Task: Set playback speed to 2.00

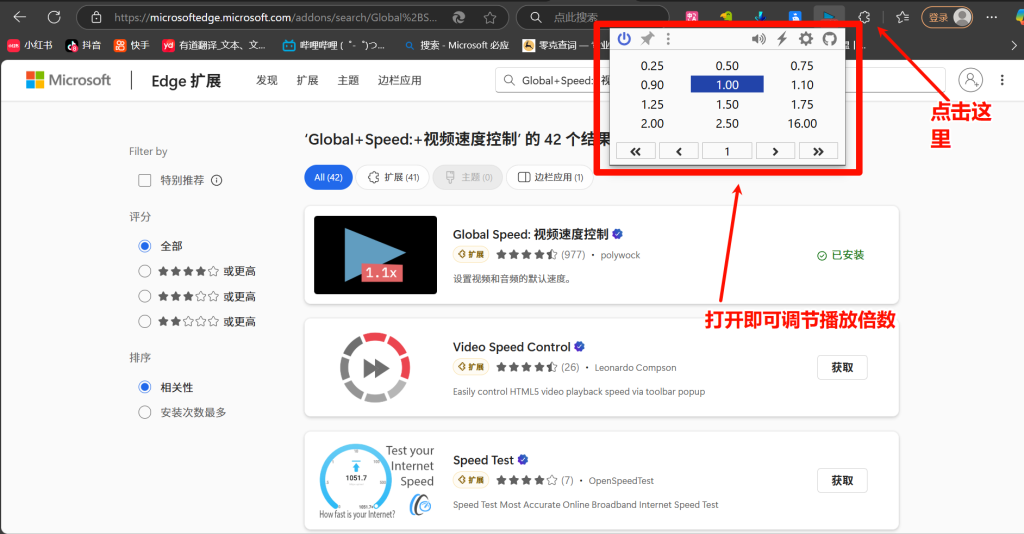Action: pyautogui.click(x=652, y=123)
